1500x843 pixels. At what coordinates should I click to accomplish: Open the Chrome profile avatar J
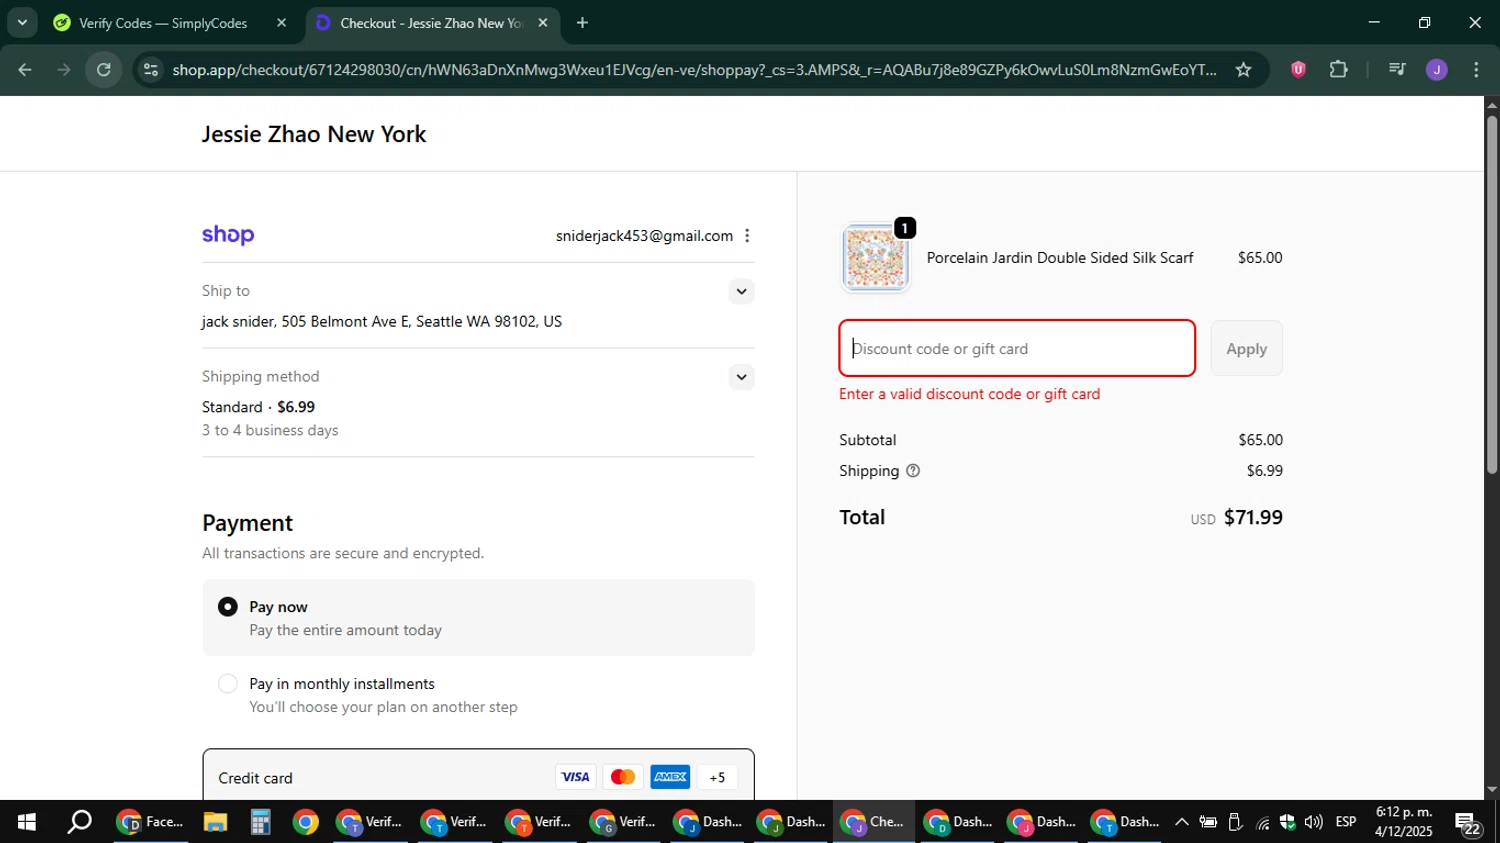pyautogui.click(x=1437, y=69)
